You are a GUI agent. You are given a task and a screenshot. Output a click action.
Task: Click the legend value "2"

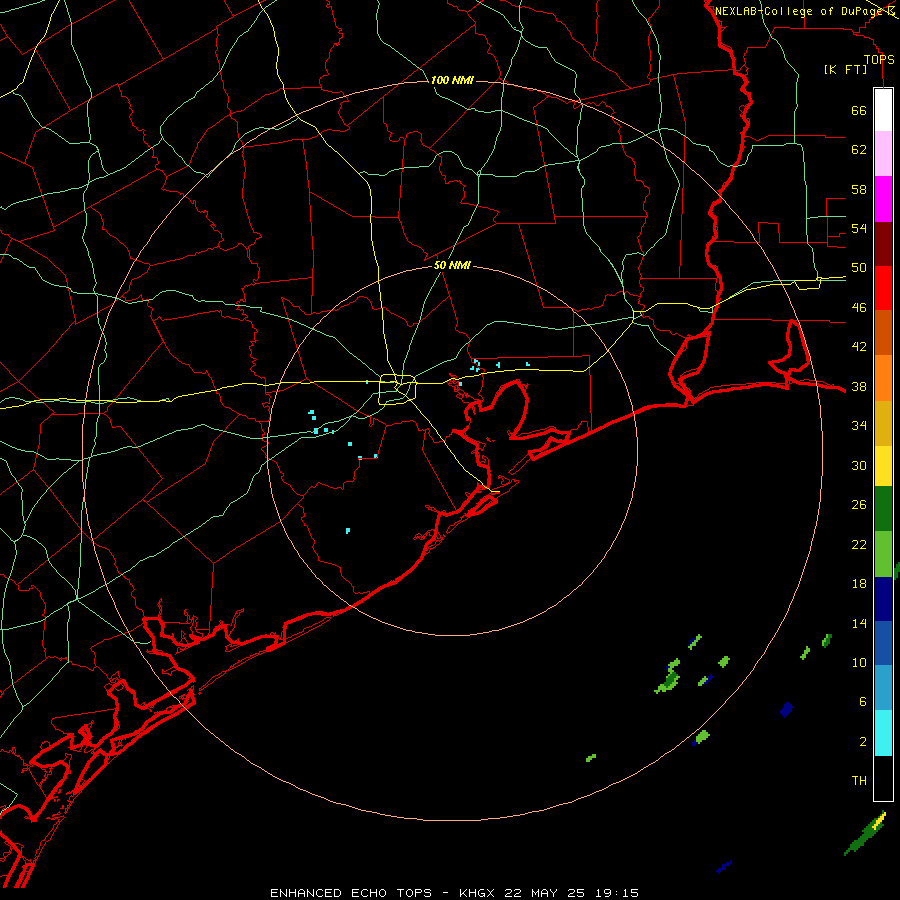click(862, 742)
